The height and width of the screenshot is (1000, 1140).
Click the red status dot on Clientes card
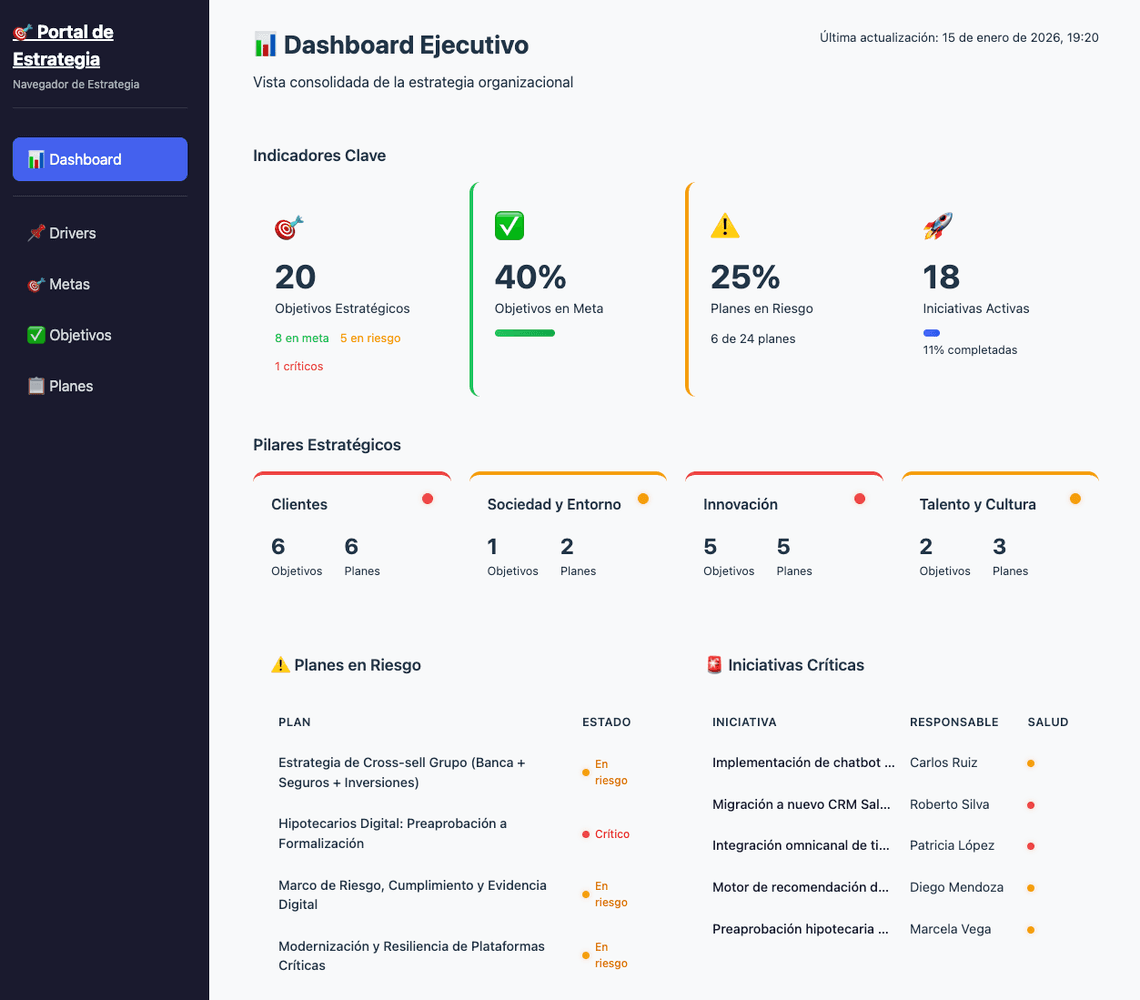428,498
